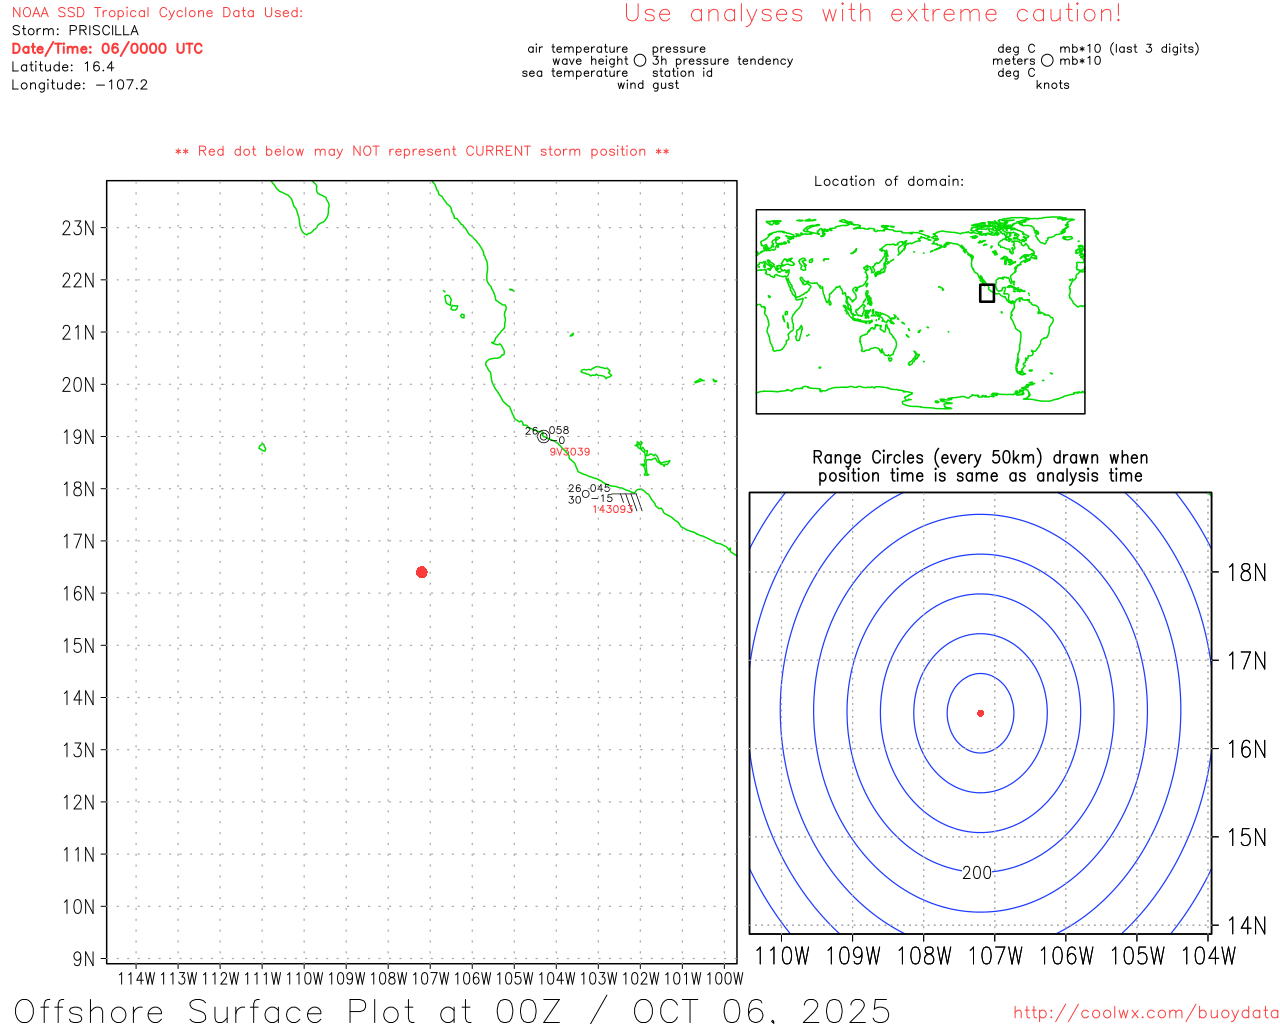
Task: Click the 'Longitude: -107.2' text
Action: [x=80, y=85]
